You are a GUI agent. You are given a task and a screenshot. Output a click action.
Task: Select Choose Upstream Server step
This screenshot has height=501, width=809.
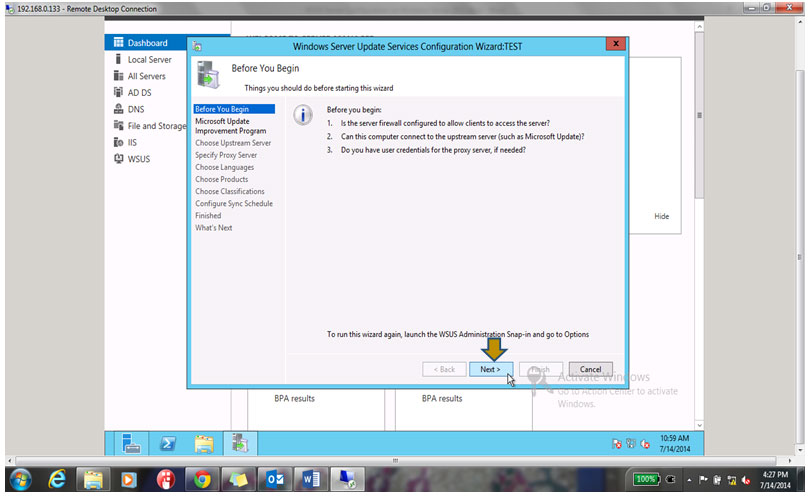point(233,143)
